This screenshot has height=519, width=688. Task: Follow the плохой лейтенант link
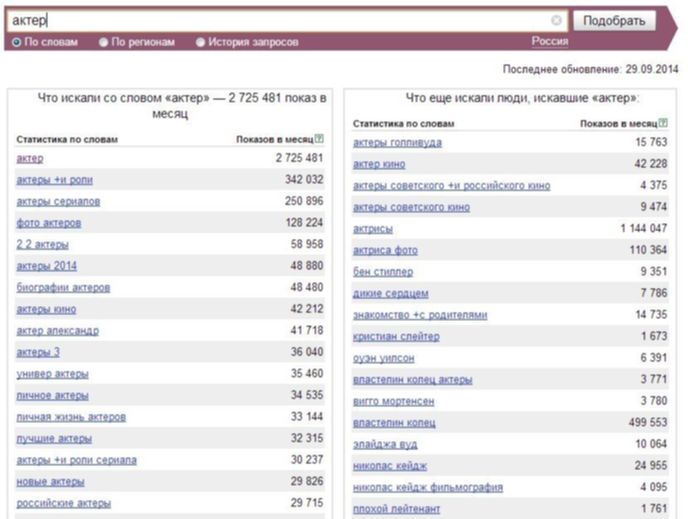[396, 509]
